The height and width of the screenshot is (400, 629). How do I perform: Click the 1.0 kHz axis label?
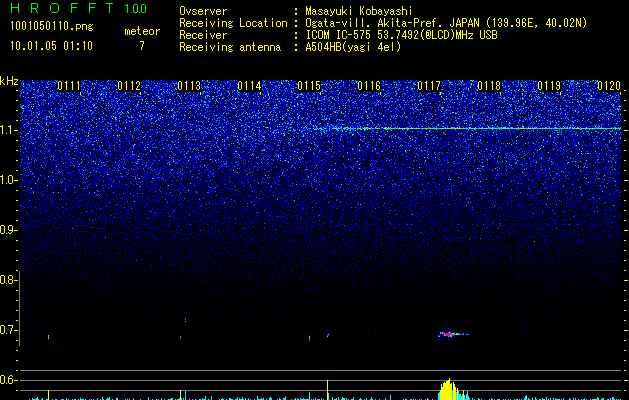pyautogui.click(x=9, y=180)
